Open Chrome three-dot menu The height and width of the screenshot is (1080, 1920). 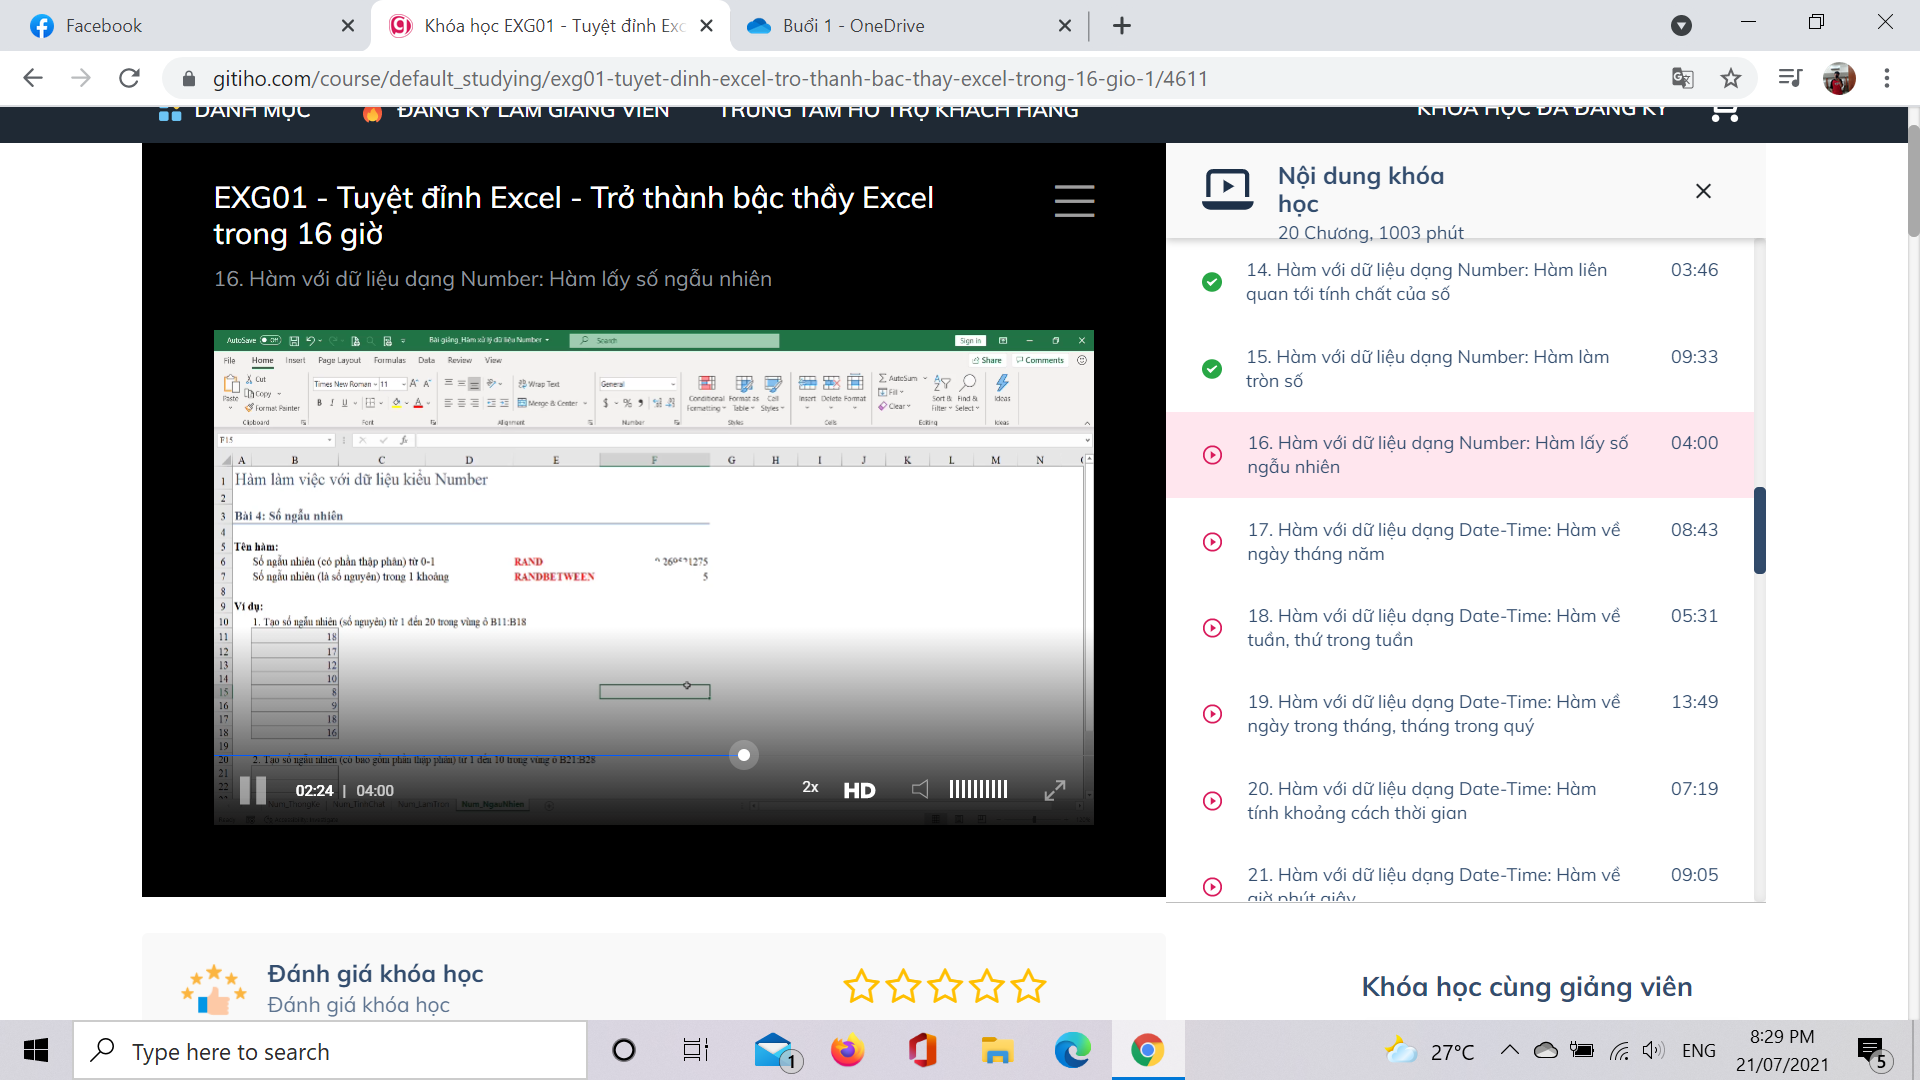1887,78
